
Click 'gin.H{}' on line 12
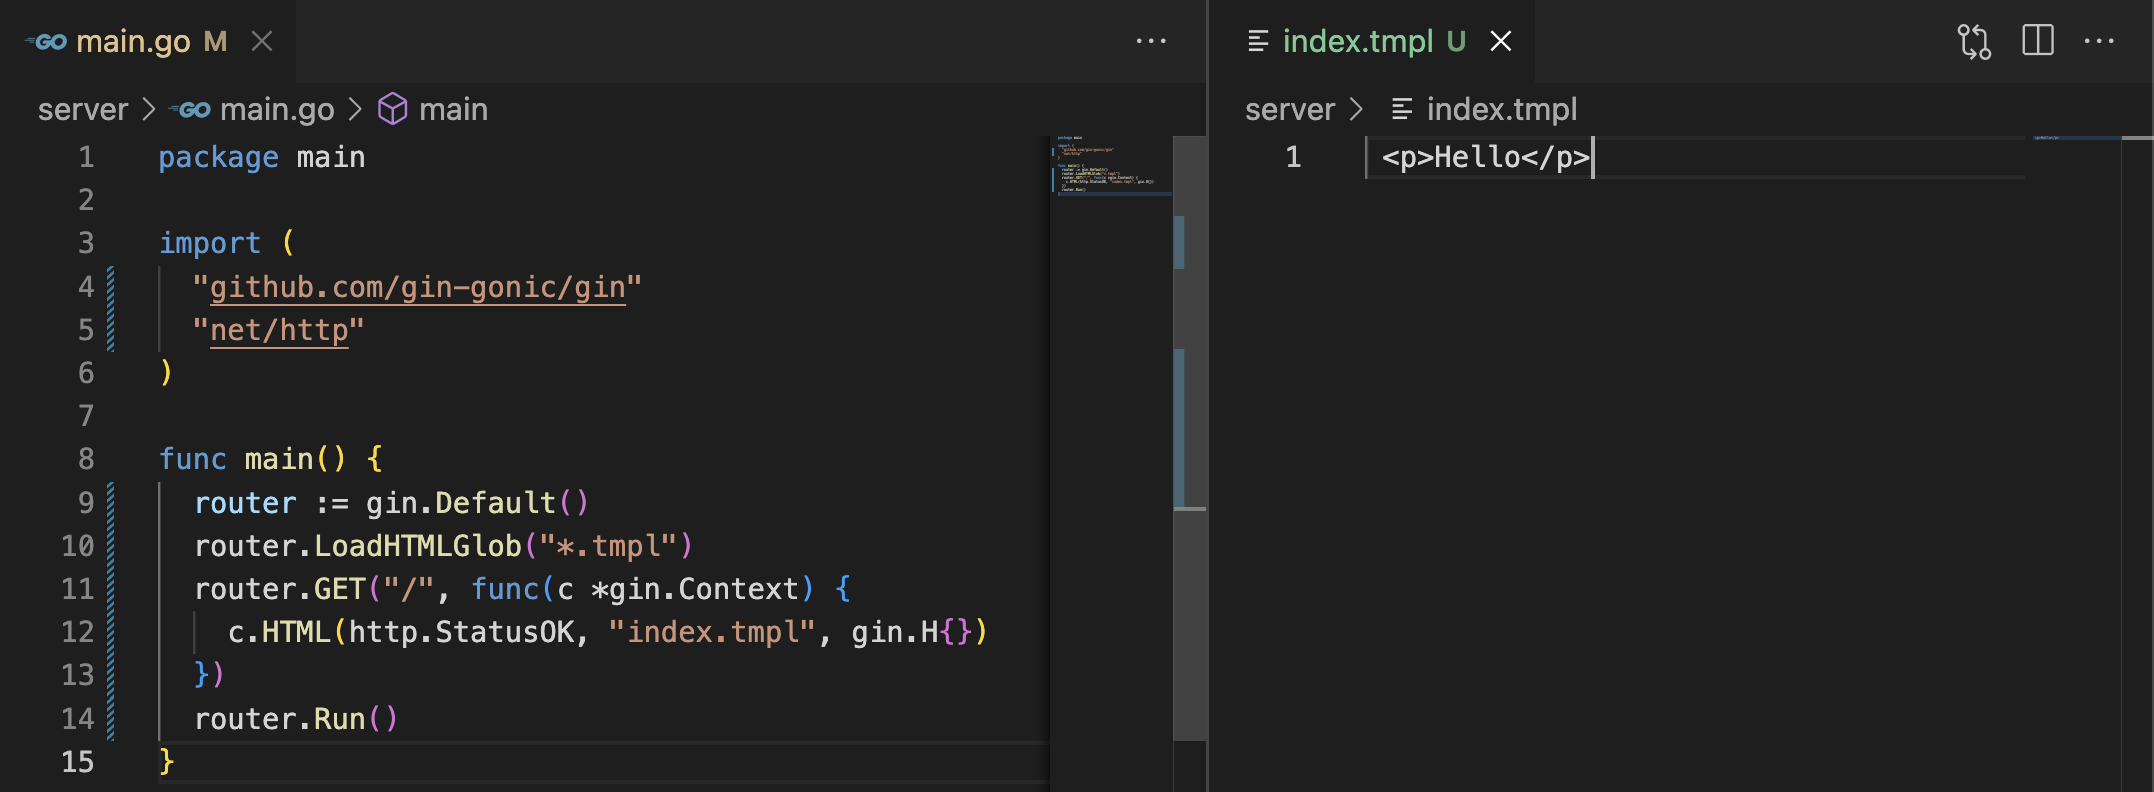pos(911,632)
